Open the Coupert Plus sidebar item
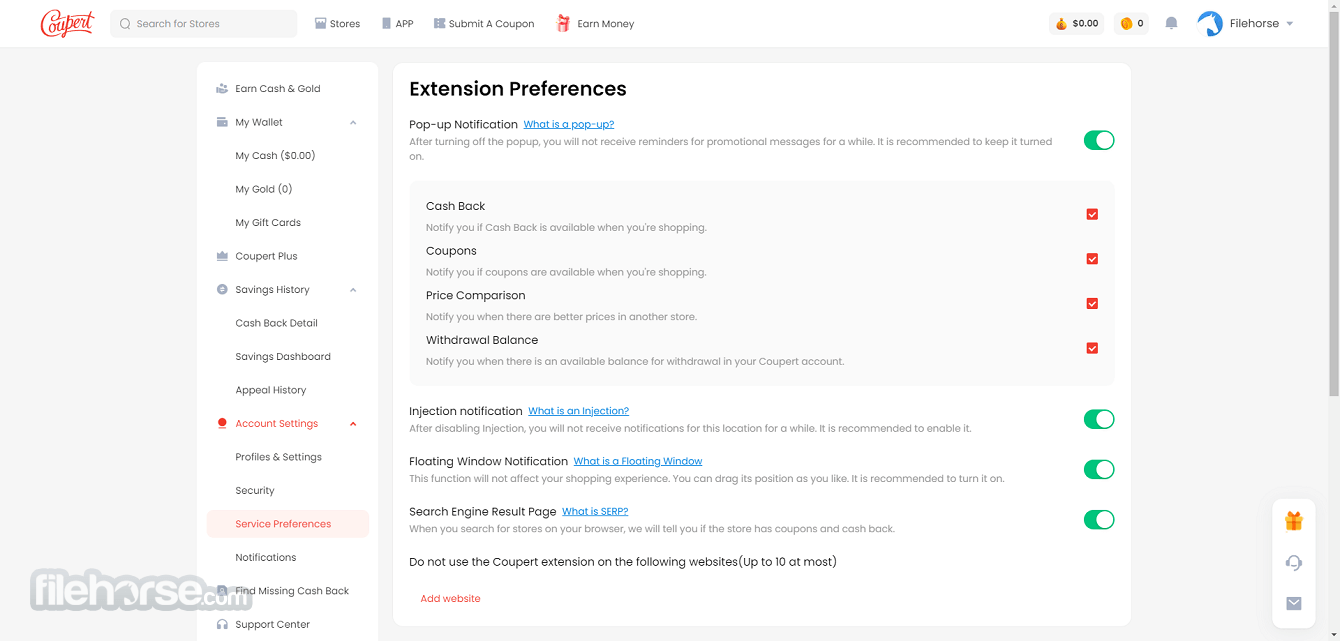 (266, 256)
